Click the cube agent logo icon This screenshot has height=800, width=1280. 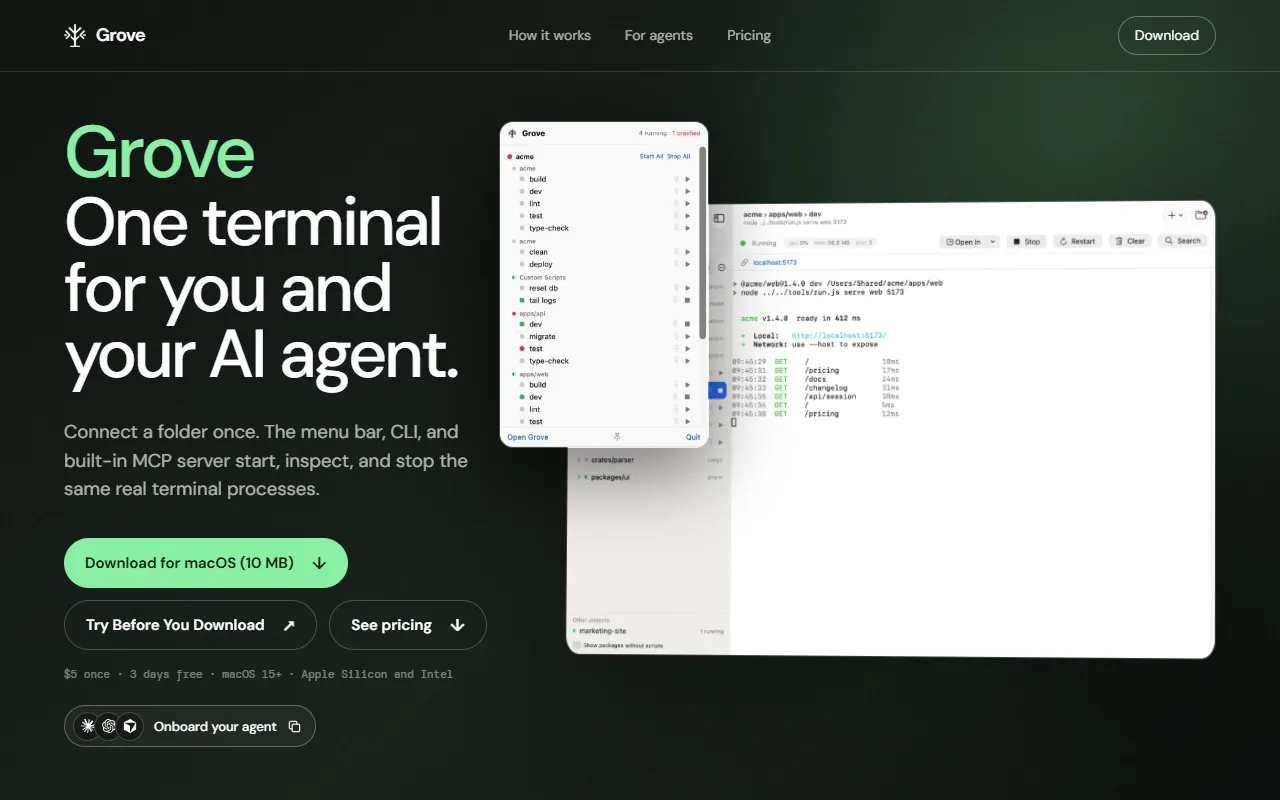pos(130,726)
